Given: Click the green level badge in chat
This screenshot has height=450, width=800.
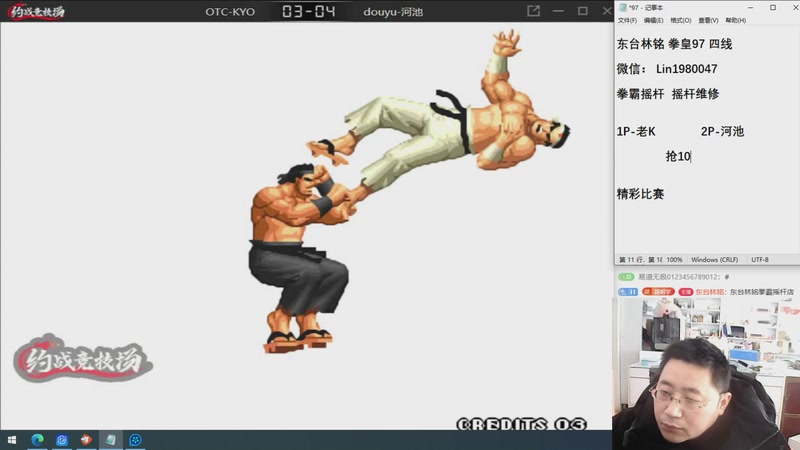Looking at the screenshot, I should coord(626,277).
